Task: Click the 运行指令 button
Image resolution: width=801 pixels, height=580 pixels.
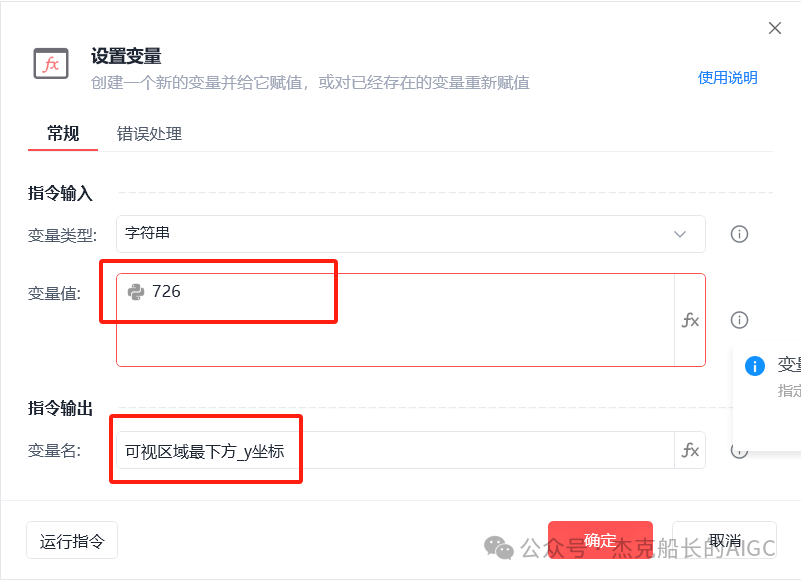Action: 72,540
